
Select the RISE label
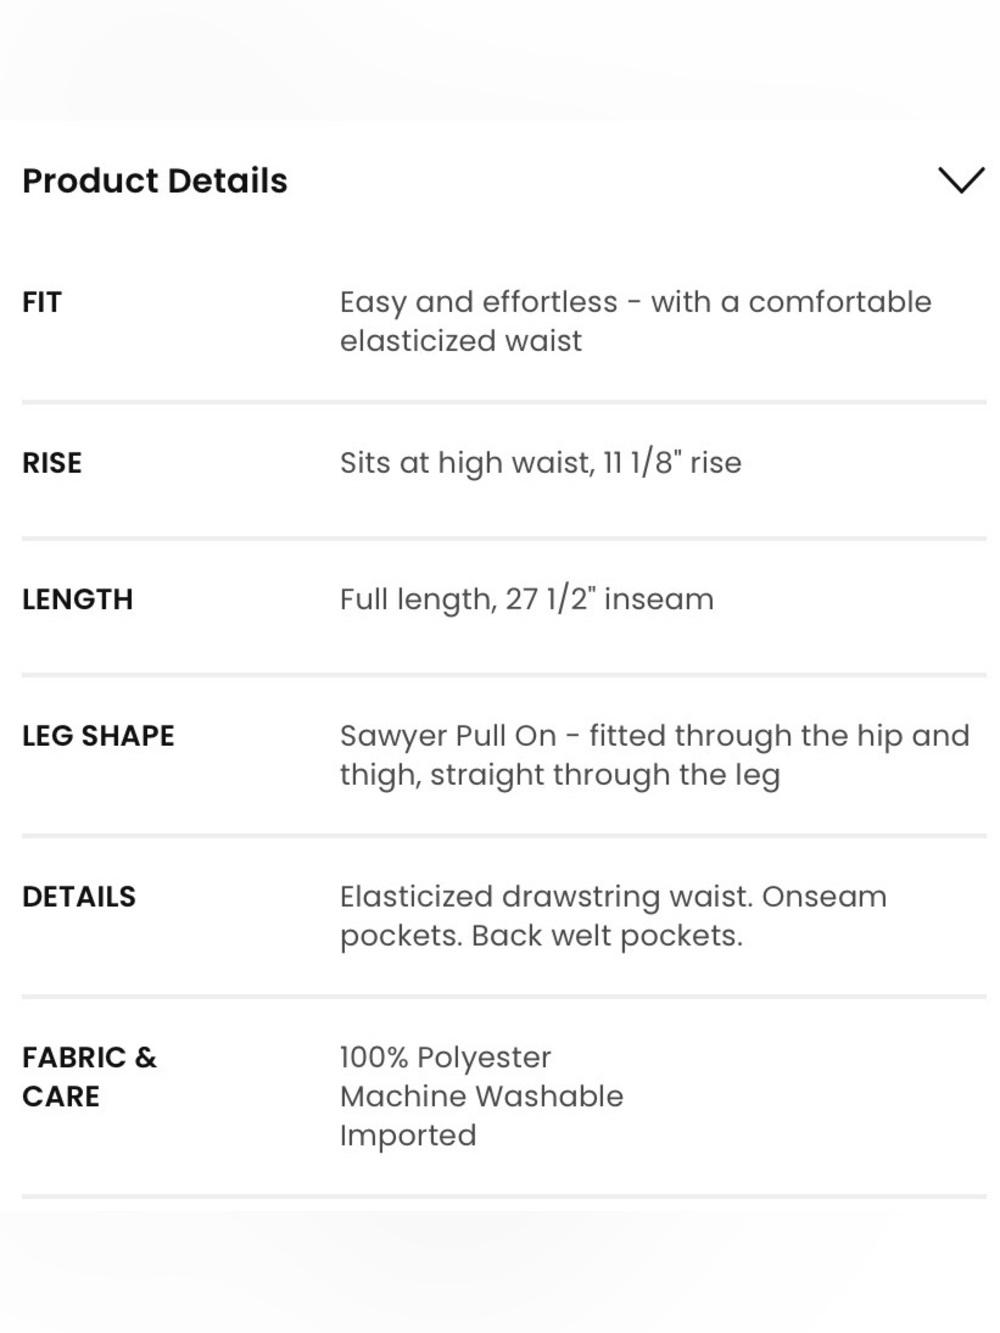tap(52, 463)
